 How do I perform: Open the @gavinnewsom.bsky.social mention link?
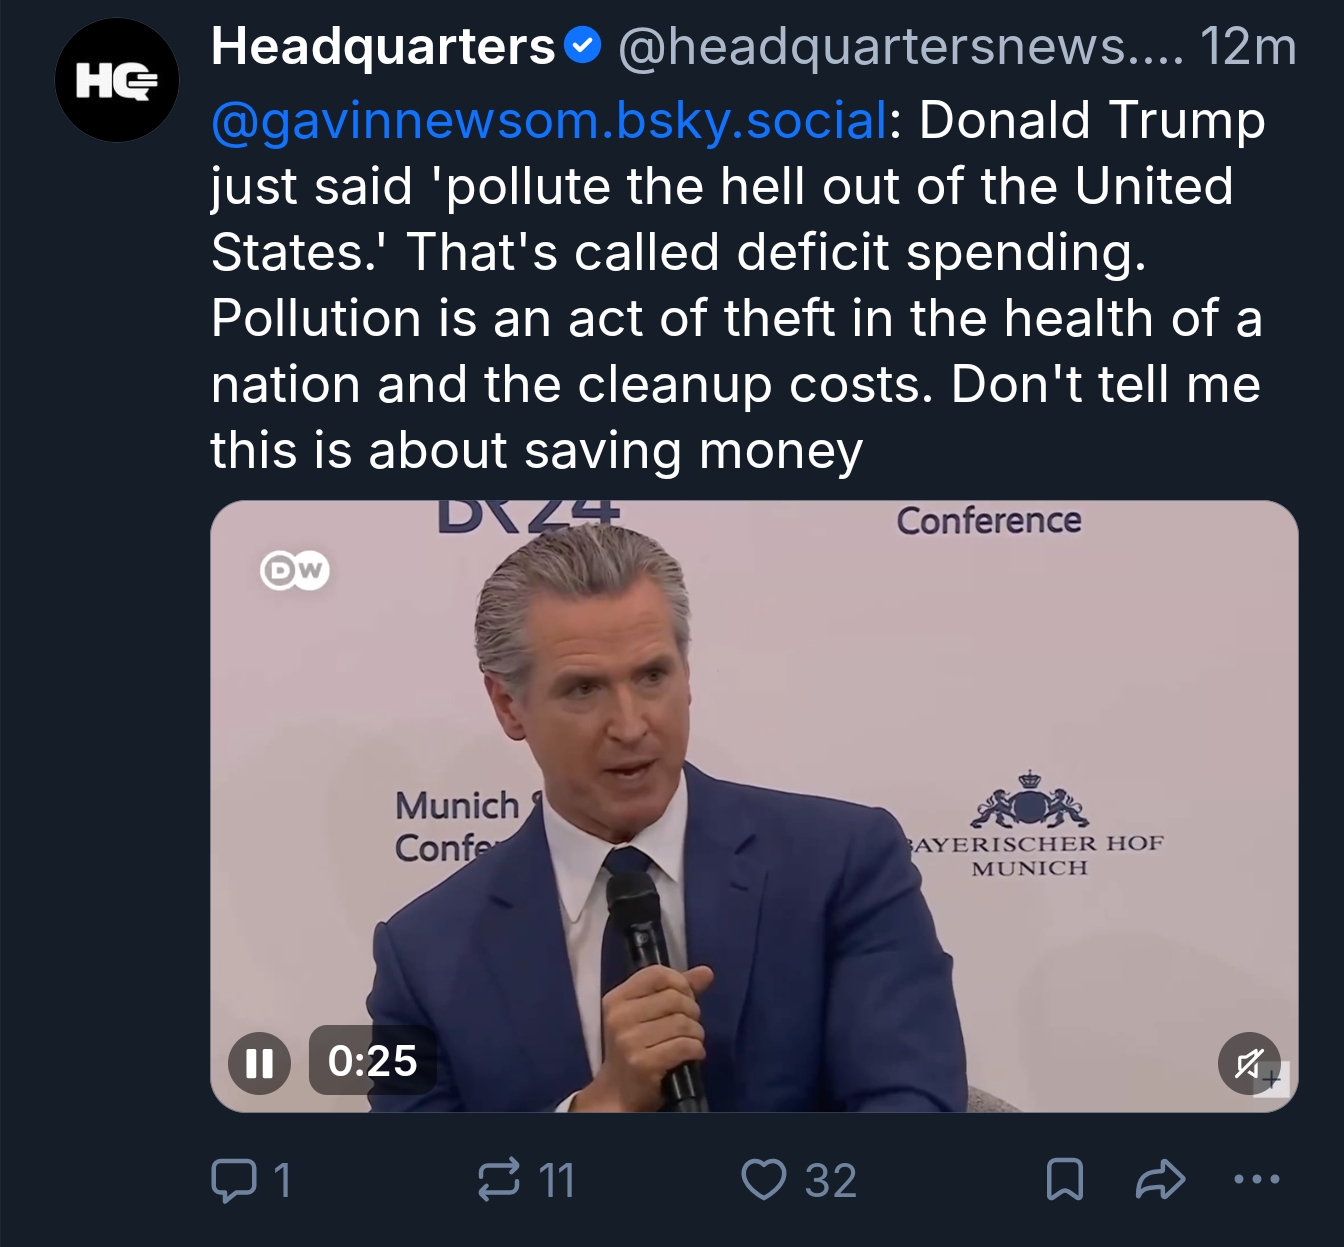(x=548, y=120)
